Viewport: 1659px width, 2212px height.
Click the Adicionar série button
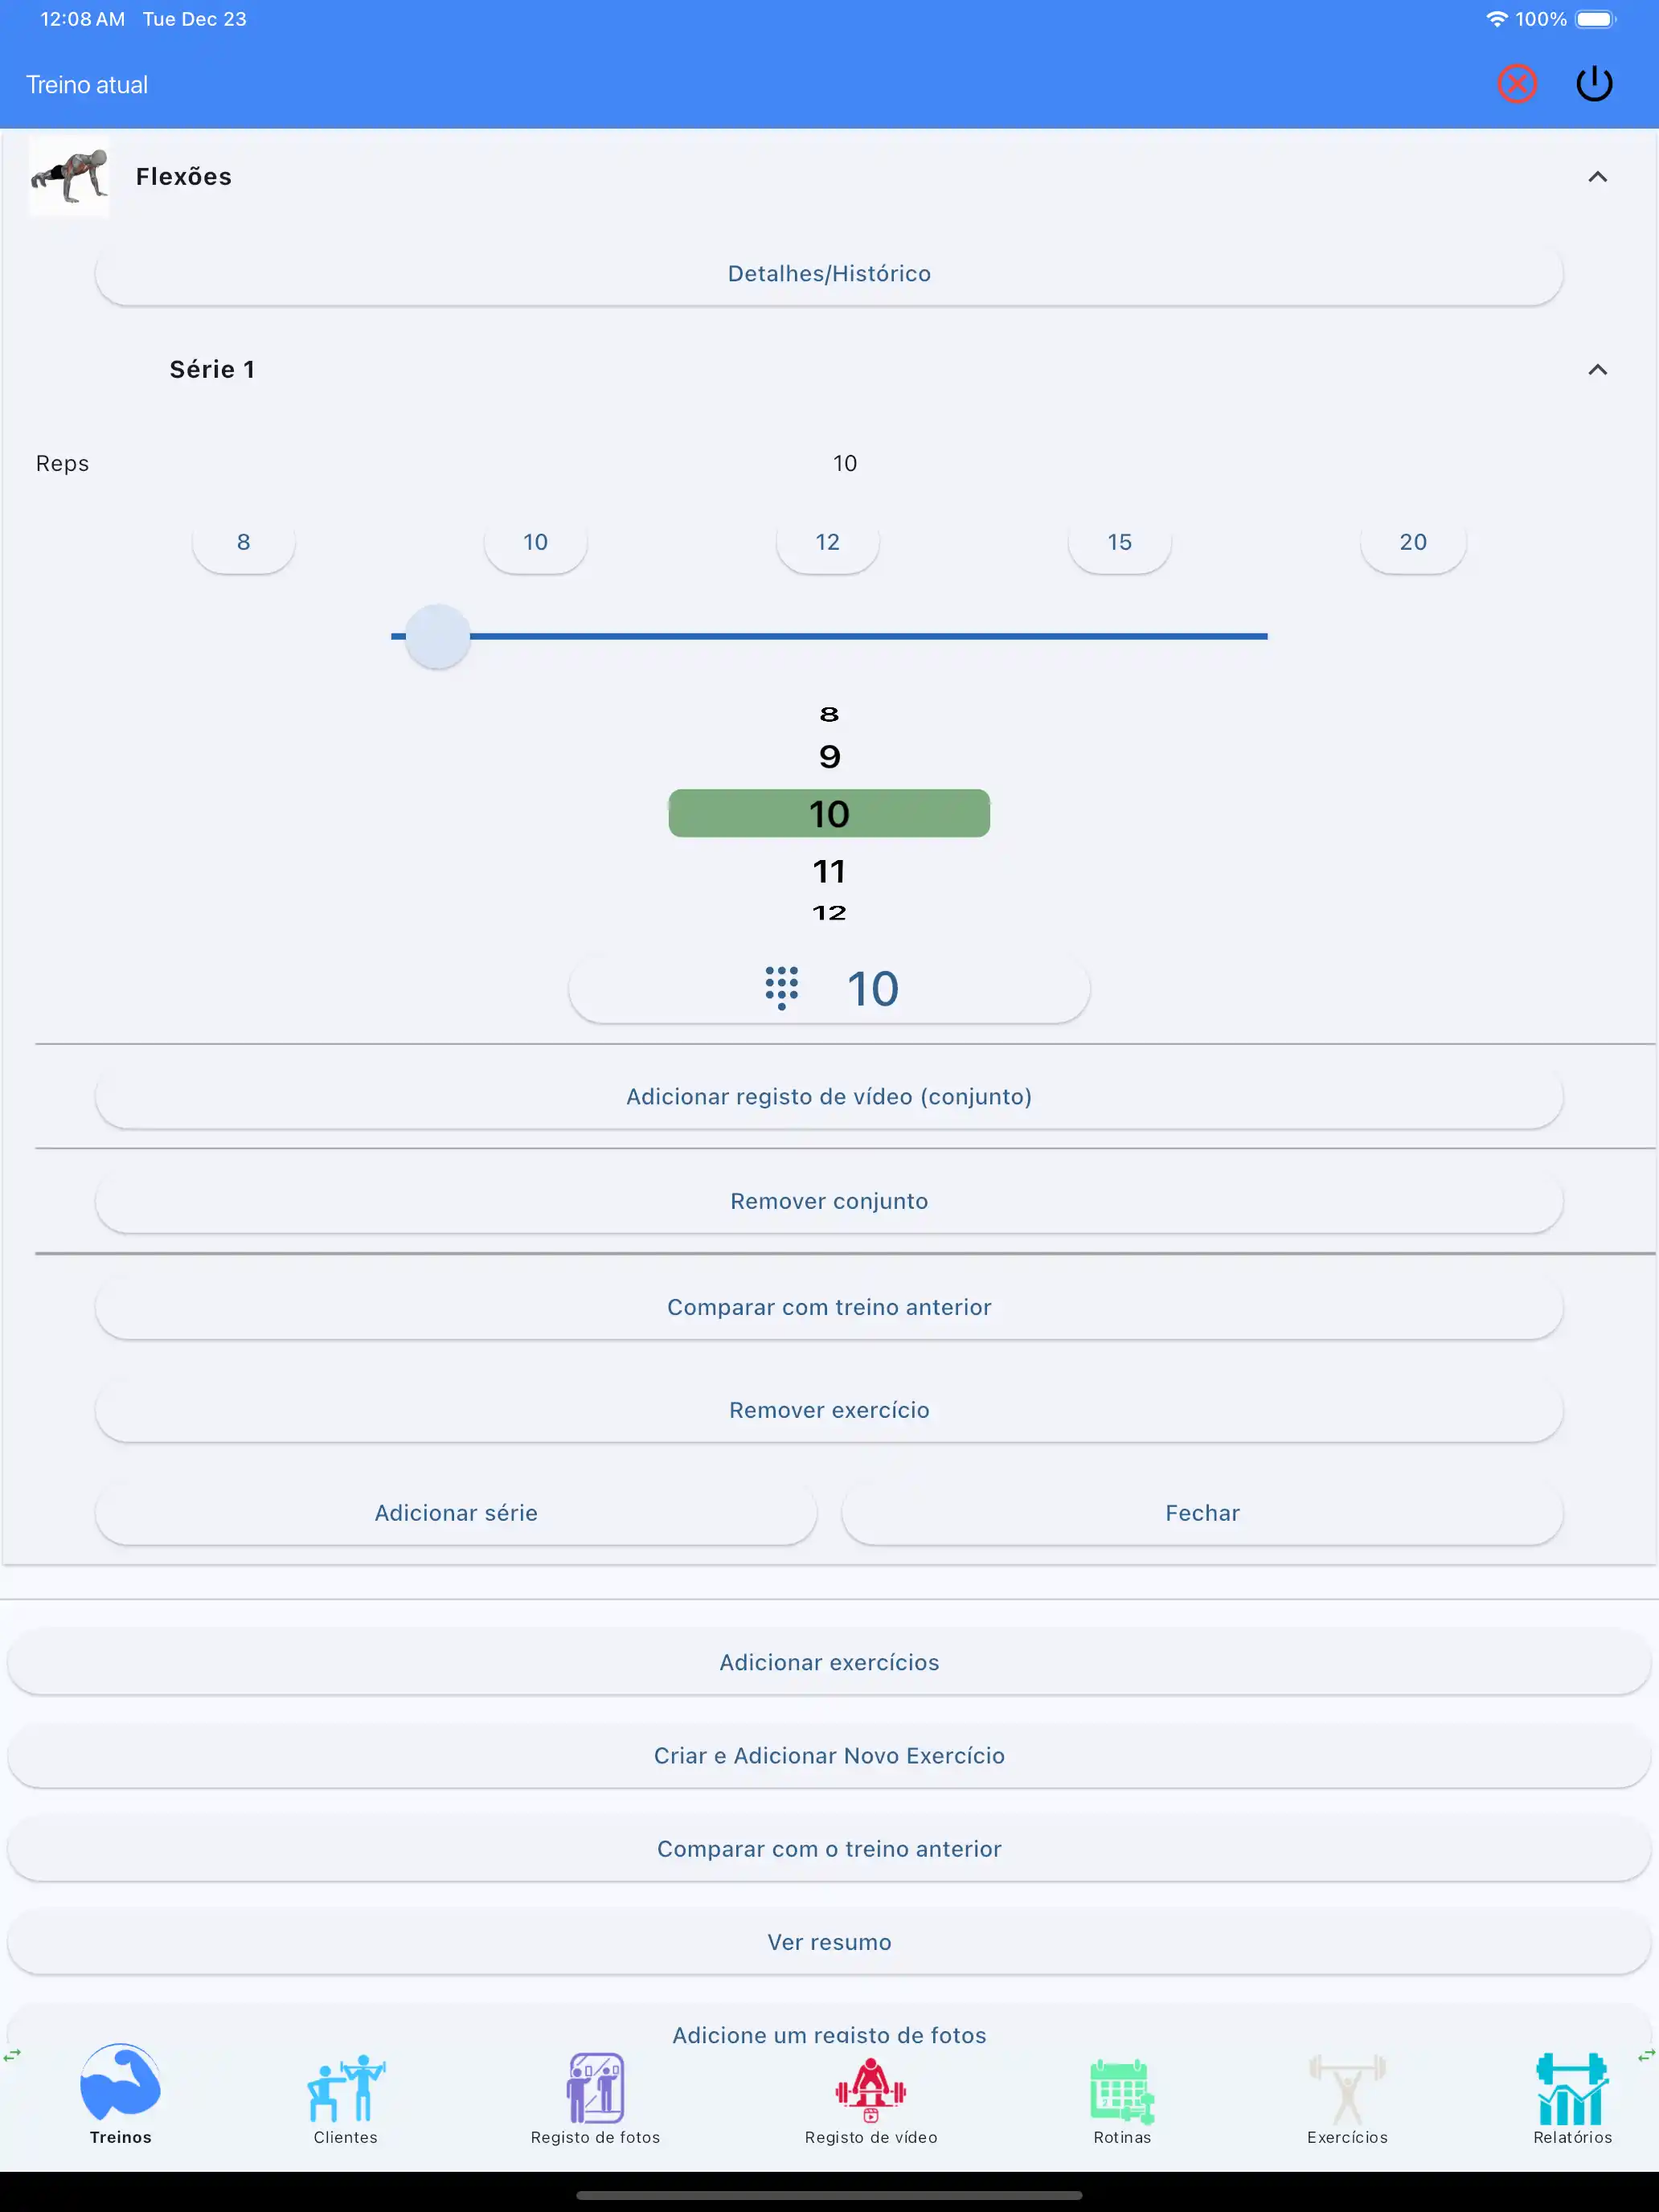[x=455, y=1513]
